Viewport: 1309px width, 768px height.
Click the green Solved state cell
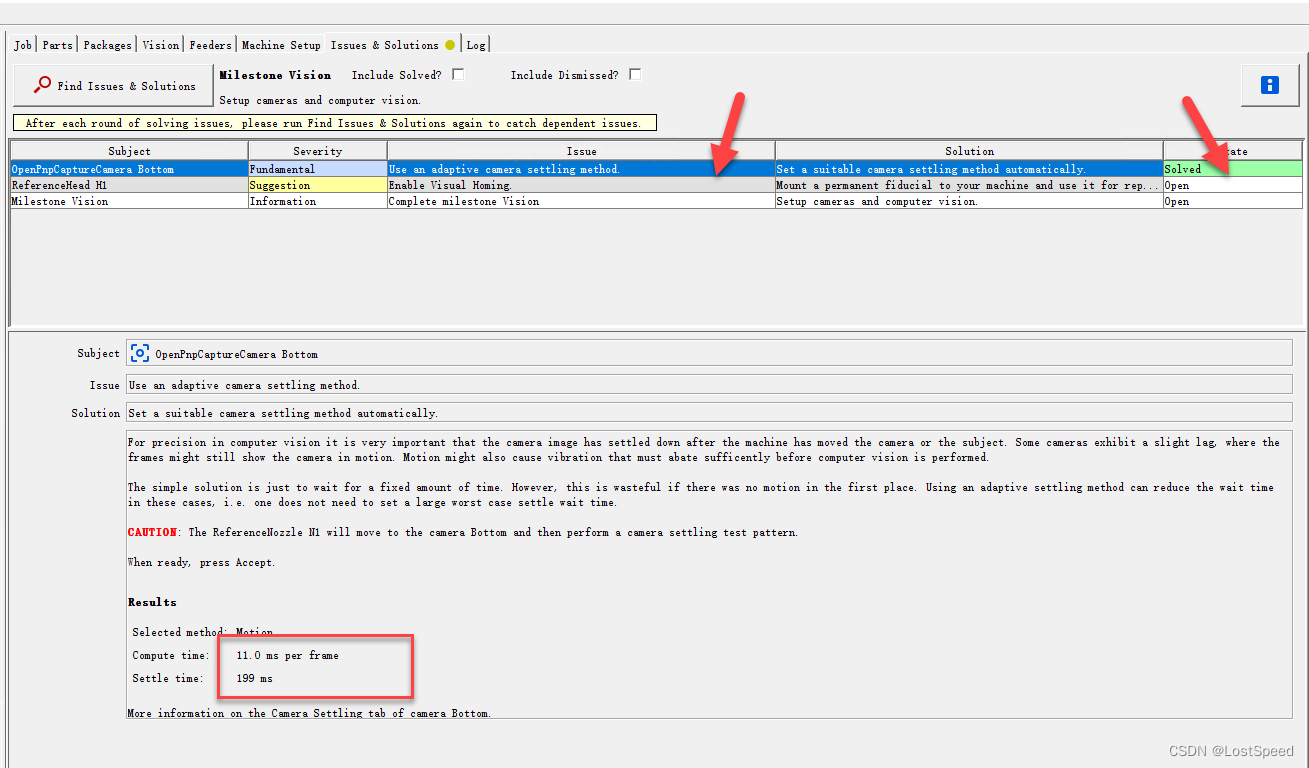click(x=1233, y=169)
